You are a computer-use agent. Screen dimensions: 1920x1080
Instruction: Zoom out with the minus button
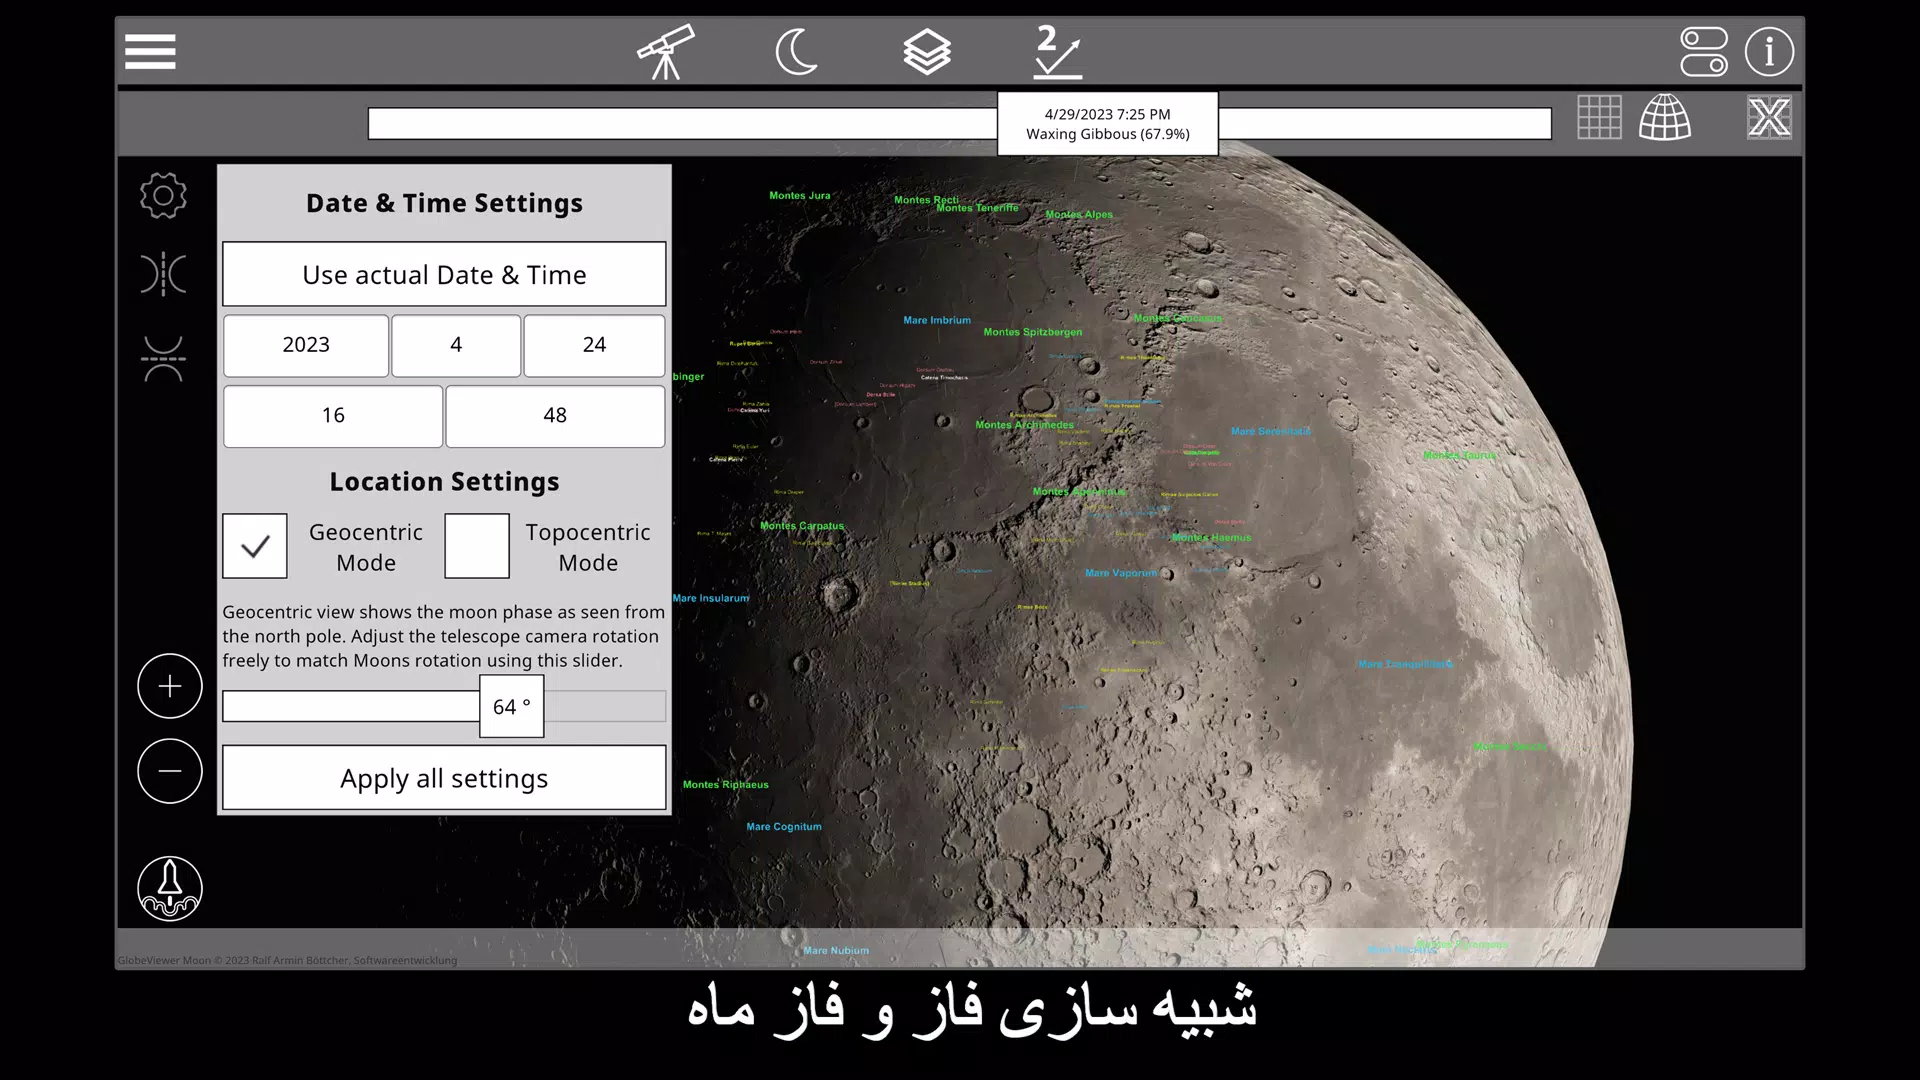point(170,771)
